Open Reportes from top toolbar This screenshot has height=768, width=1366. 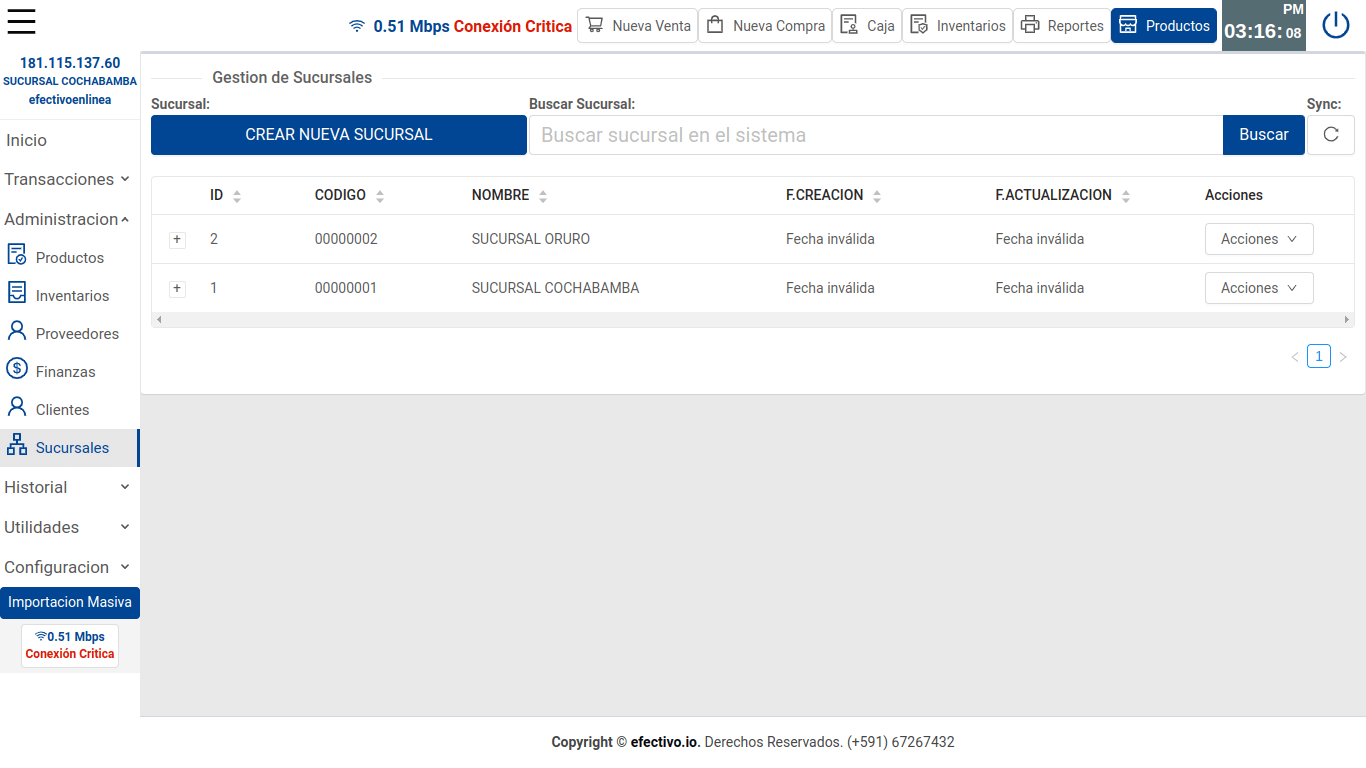tap(1062, 25)
